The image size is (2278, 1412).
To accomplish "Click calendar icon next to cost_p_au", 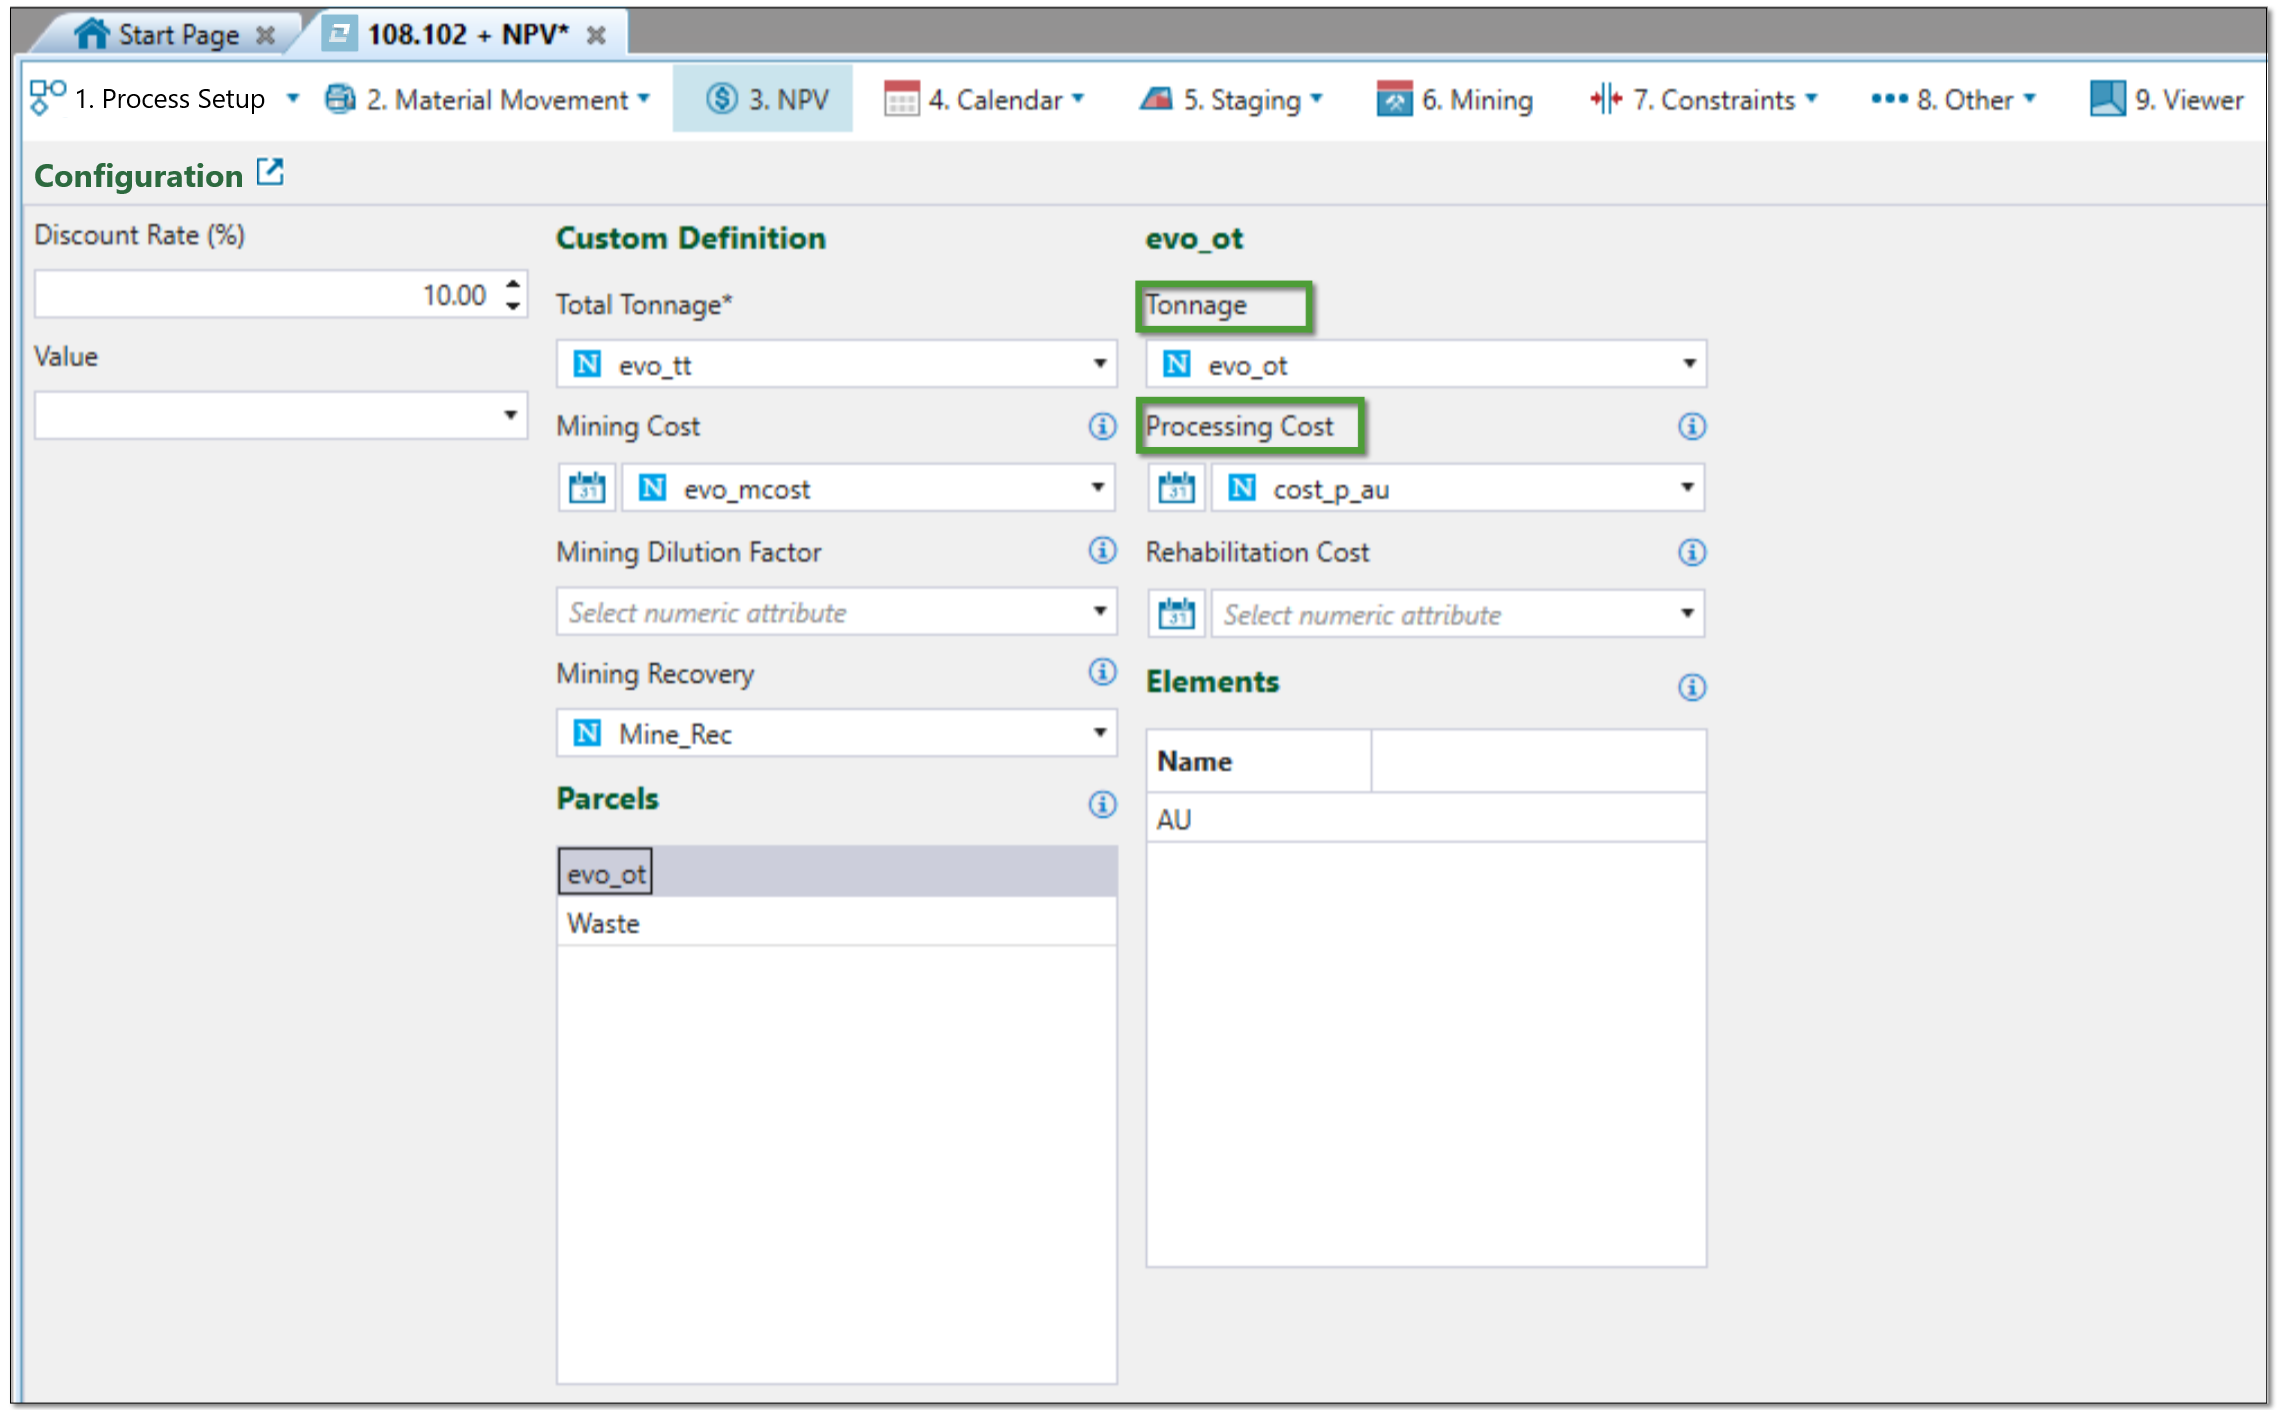I will coord(1176,488).
